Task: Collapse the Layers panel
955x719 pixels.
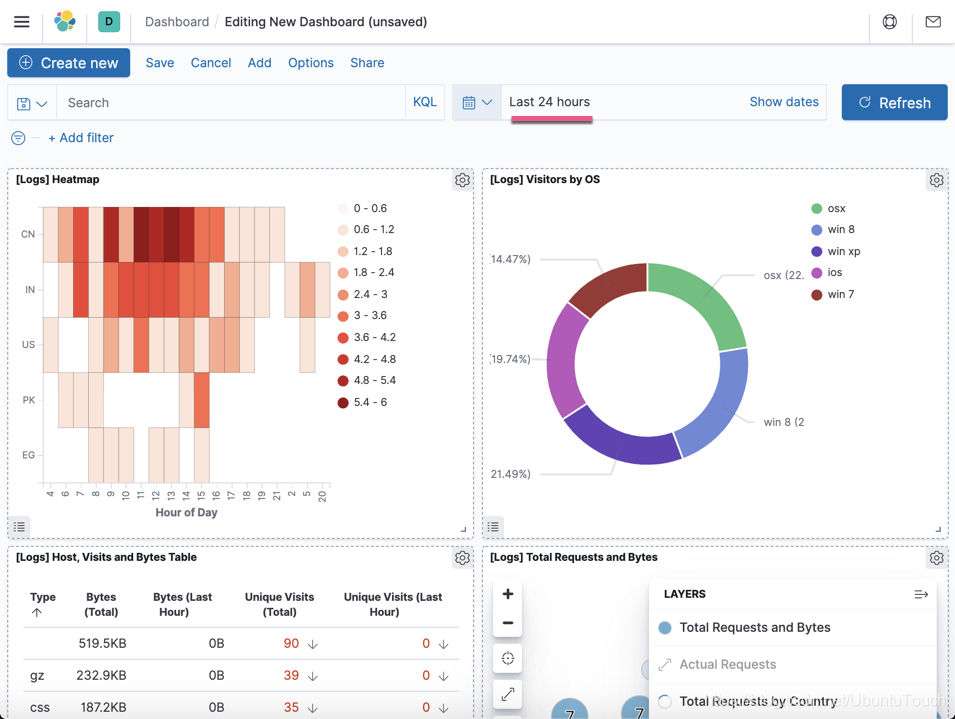Action: [x=921, y=594]
